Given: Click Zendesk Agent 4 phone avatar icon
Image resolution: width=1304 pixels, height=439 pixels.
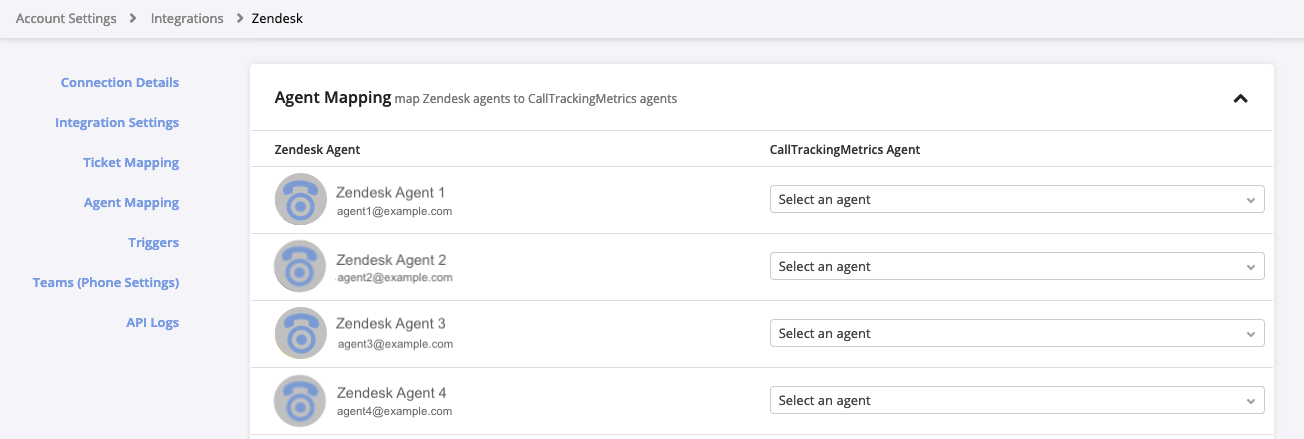Looking at the screenshot, I should point(300,400).
